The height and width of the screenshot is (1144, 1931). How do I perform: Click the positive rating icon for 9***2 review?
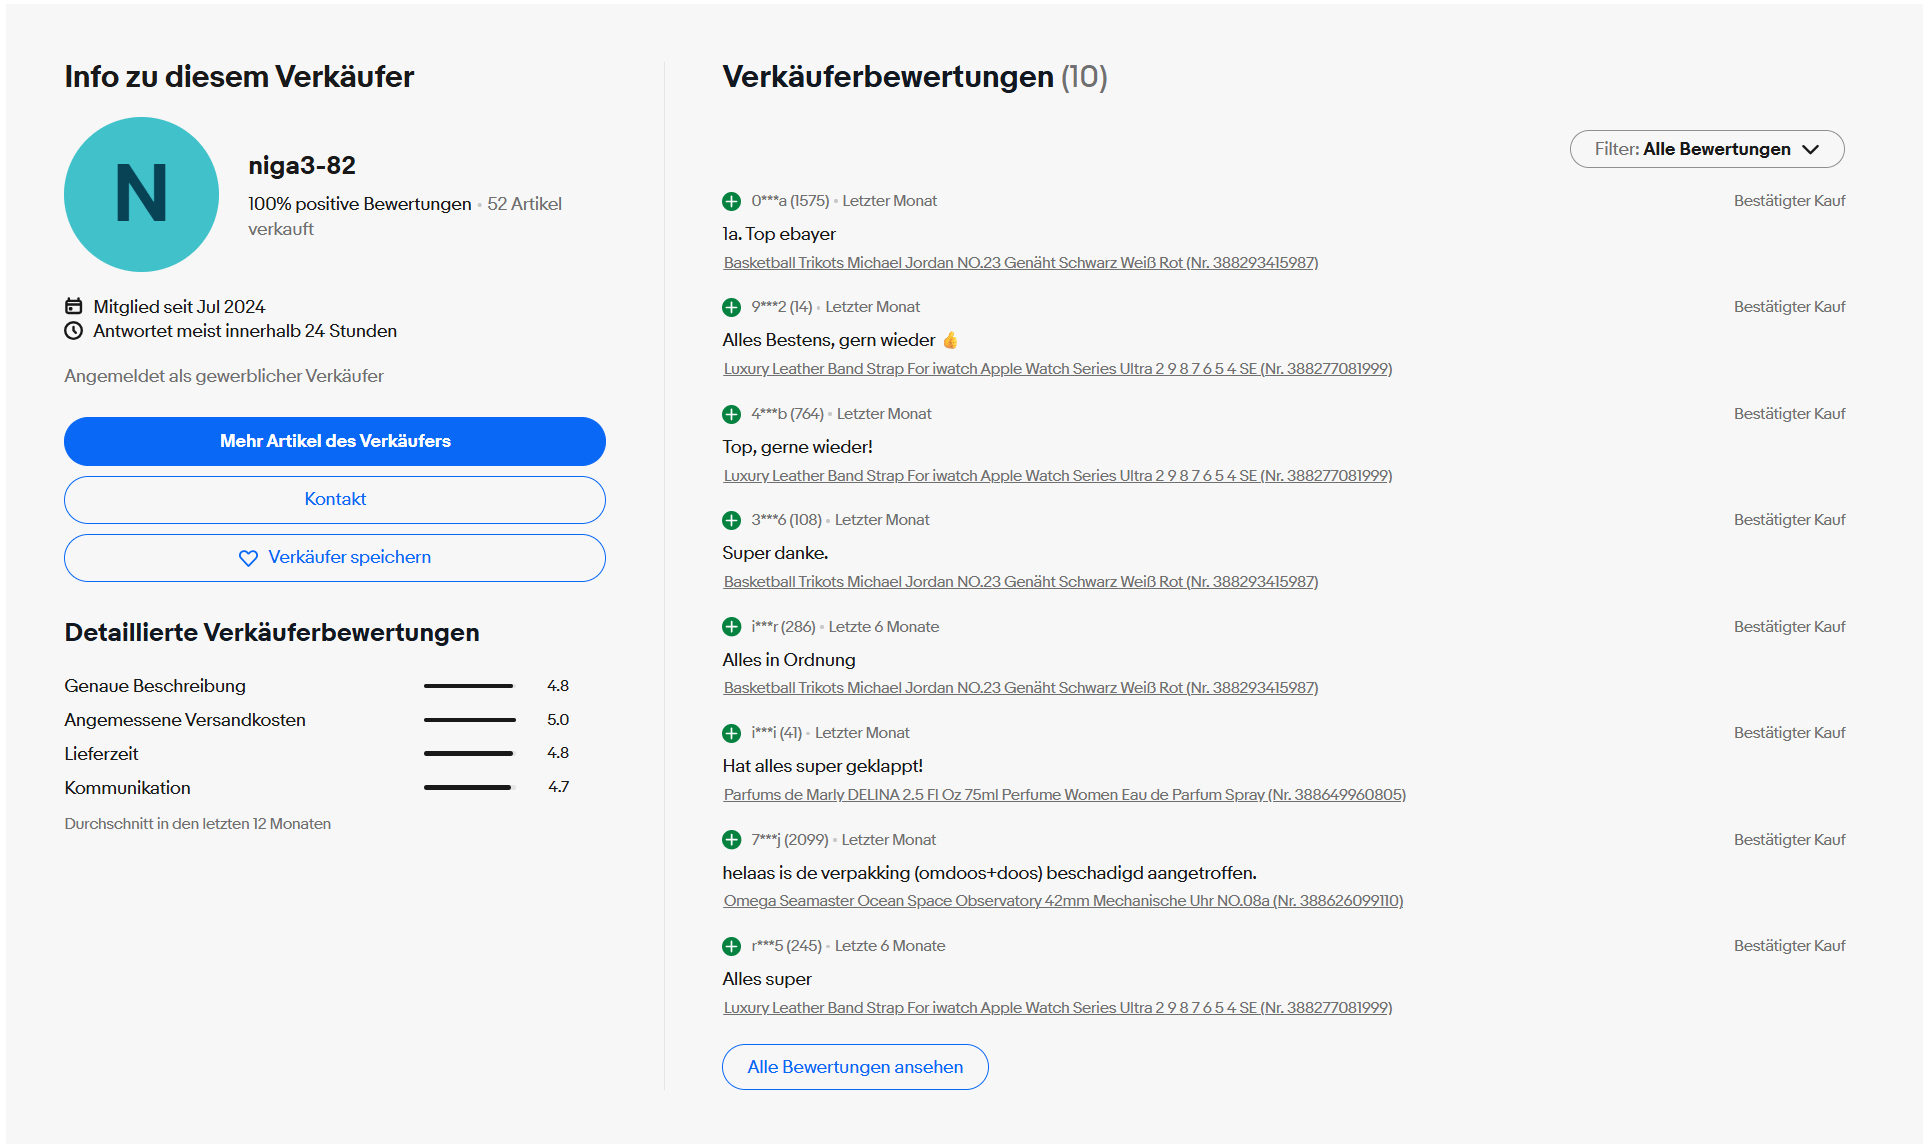732,307
